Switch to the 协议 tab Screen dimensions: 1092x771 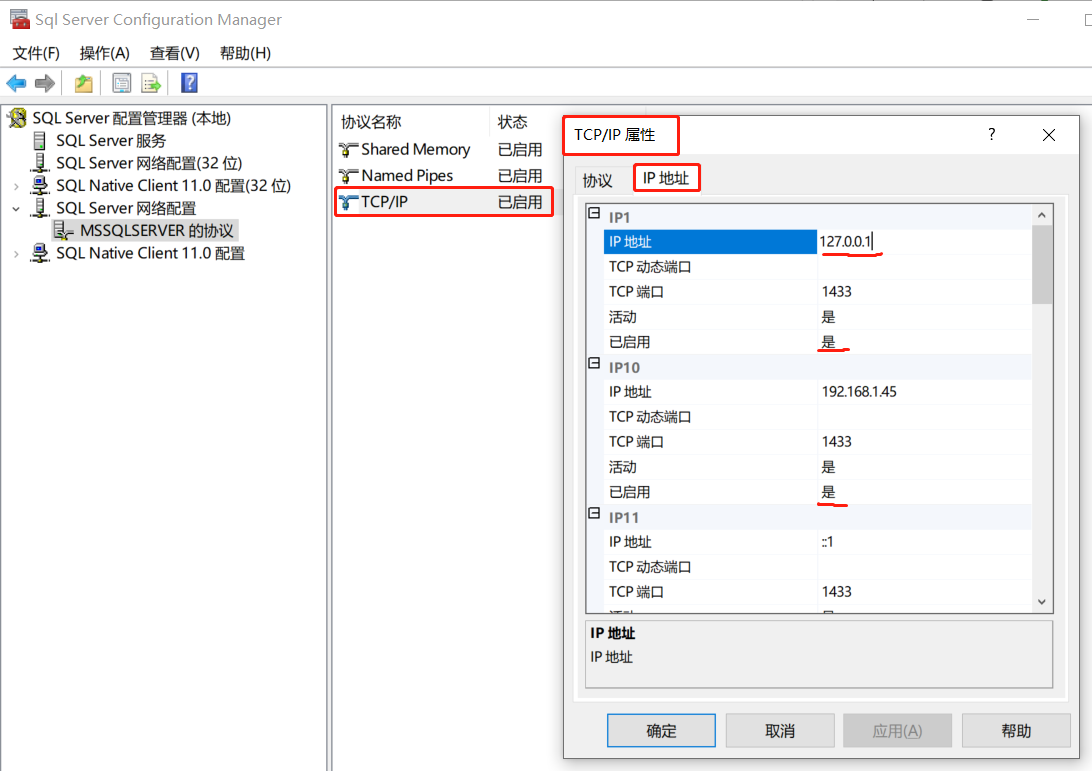pos(597,180)
